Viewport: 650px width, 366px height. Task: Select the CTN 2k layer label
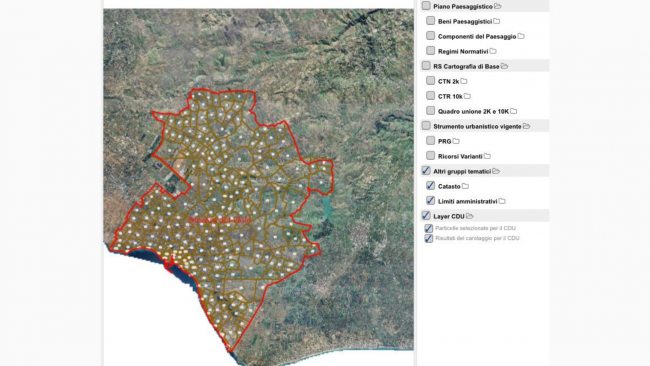click(x=449, y=81)
